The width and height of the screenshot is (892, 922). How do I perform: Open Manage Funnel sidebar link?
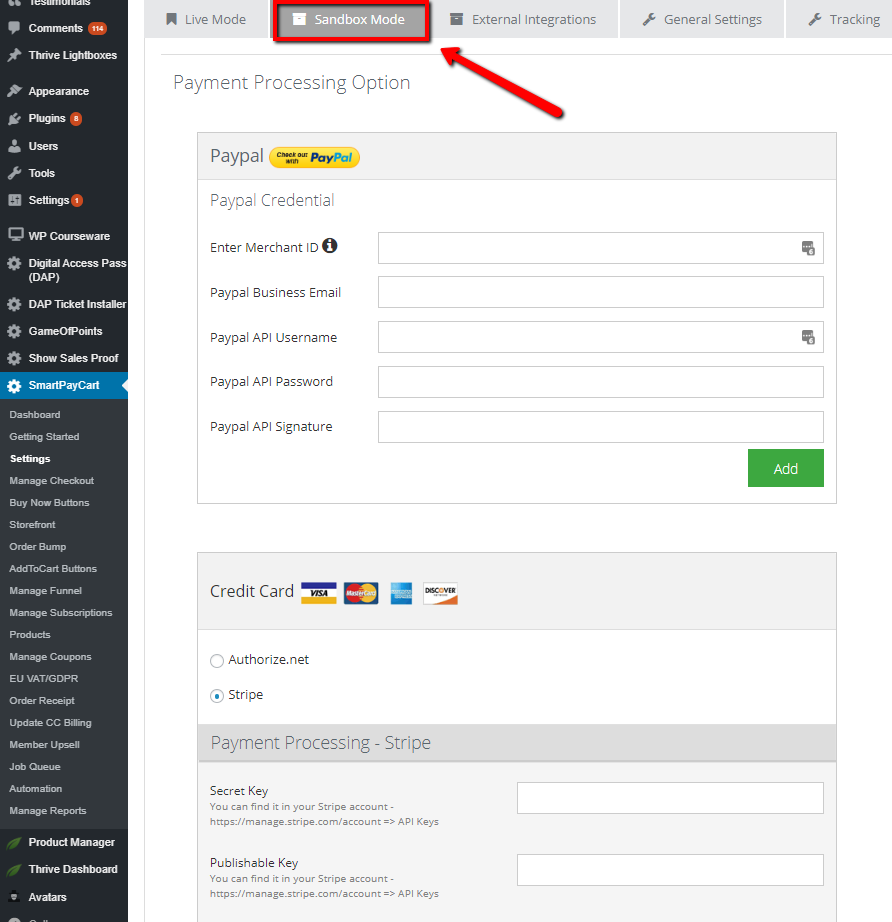(45, 591)
